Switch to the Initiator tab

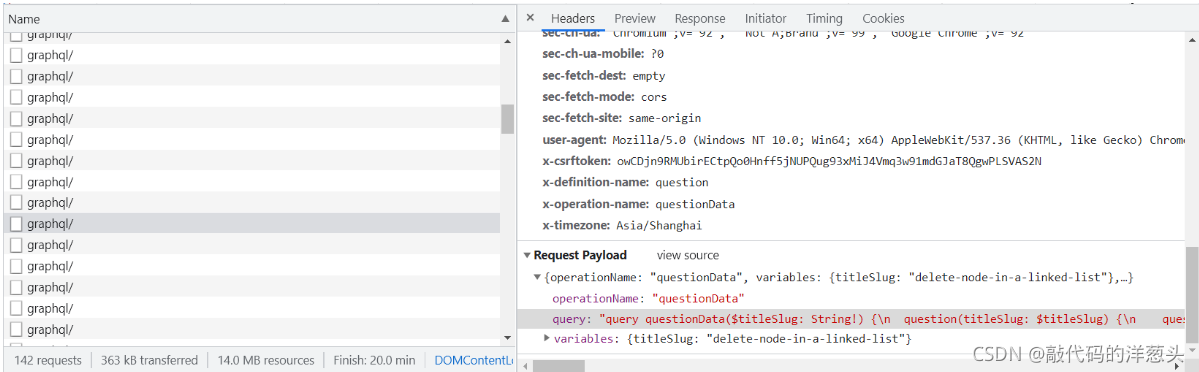coord(765,18)
